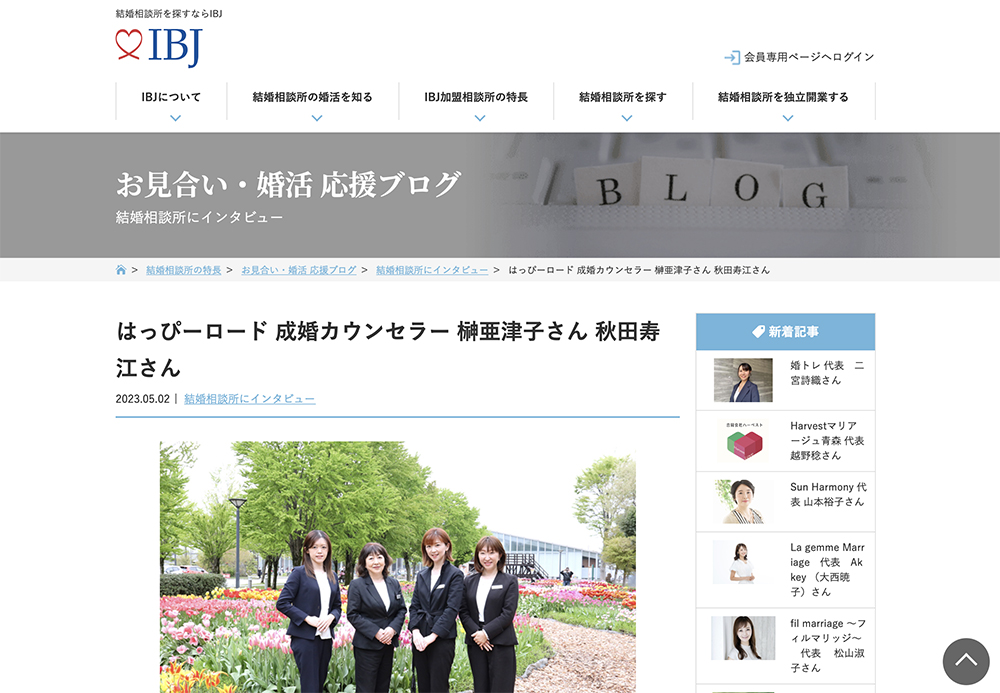Open Sun Harmony 代表 山本裕子さん thumbnail
Screen dimensions: 1000x693
click(743, 502)
